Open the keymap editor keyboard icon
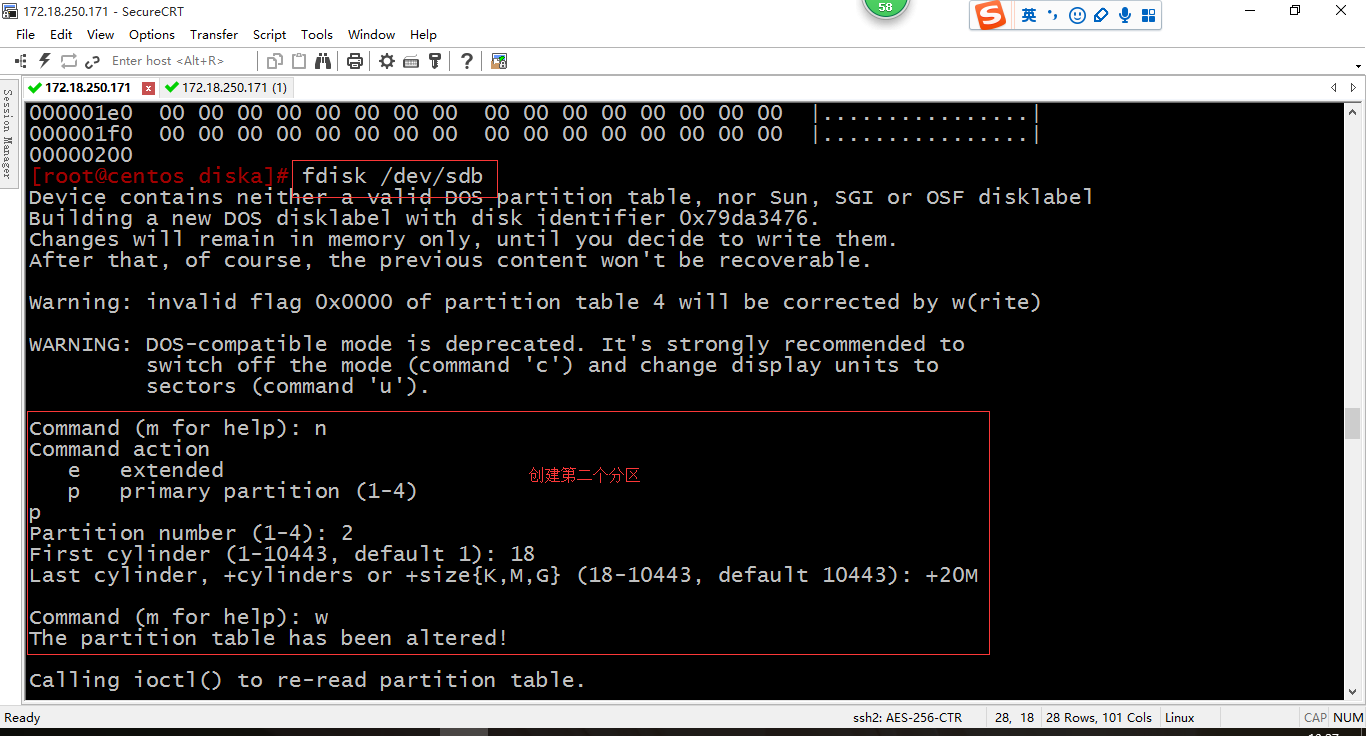Viewport: 1366px width, 736px height. coord(410,61)
